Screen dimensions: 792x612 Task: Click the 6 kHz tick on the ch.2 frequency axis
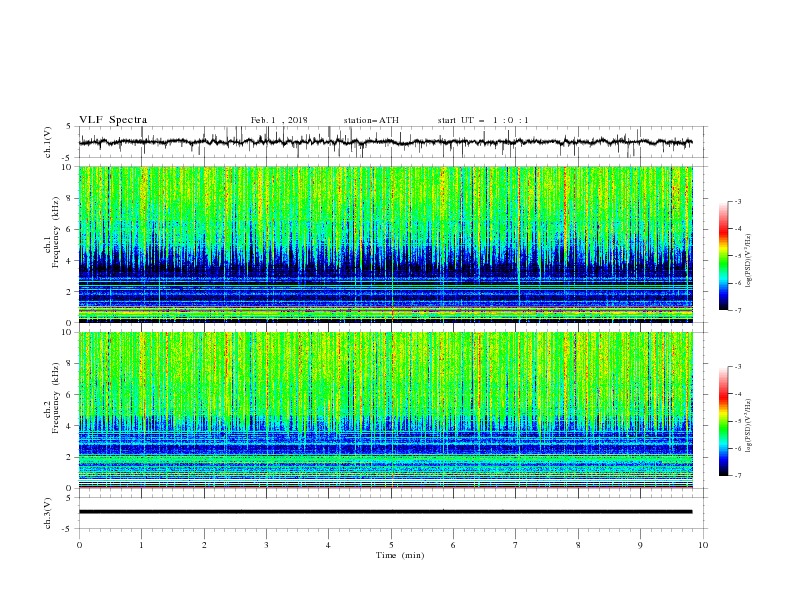(x=70, y=395)
